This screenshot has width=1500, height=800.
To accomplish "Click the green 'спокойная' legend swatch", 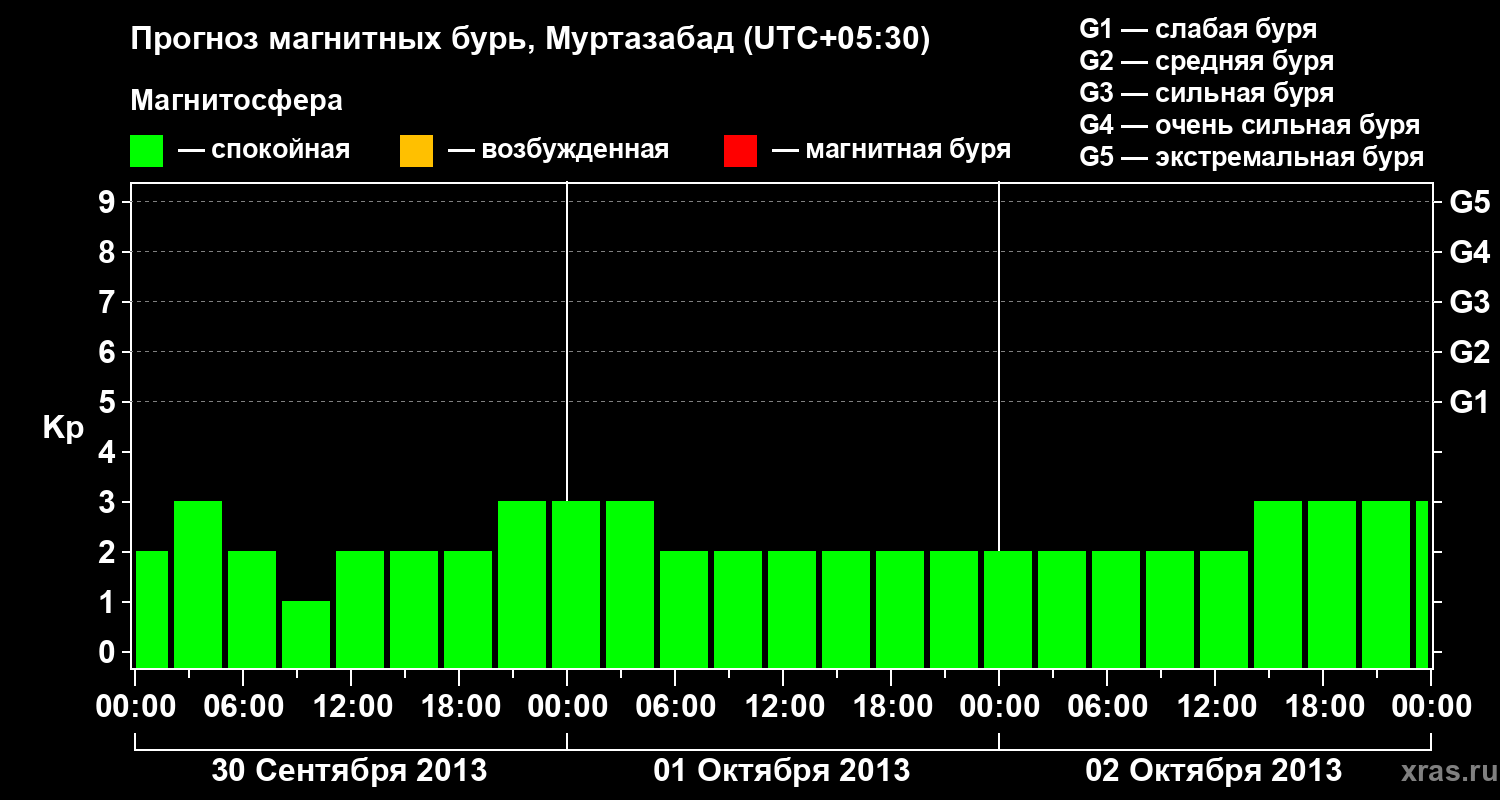I will pyautogui.click(x=147, y=150).
